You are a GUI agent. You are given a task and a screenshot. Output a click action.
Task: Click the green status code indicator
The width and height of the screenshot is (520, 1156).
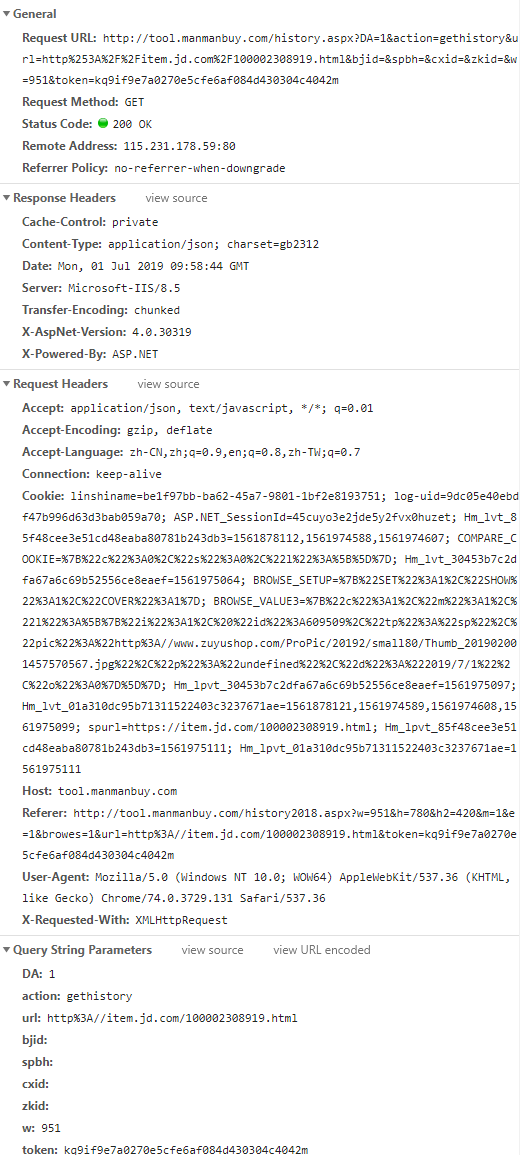[103, 123]
